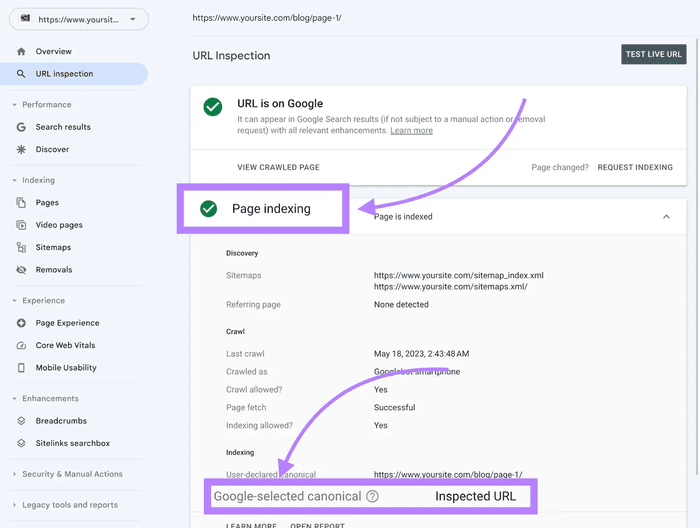Collapse the Page indexing section chevron

666,216
